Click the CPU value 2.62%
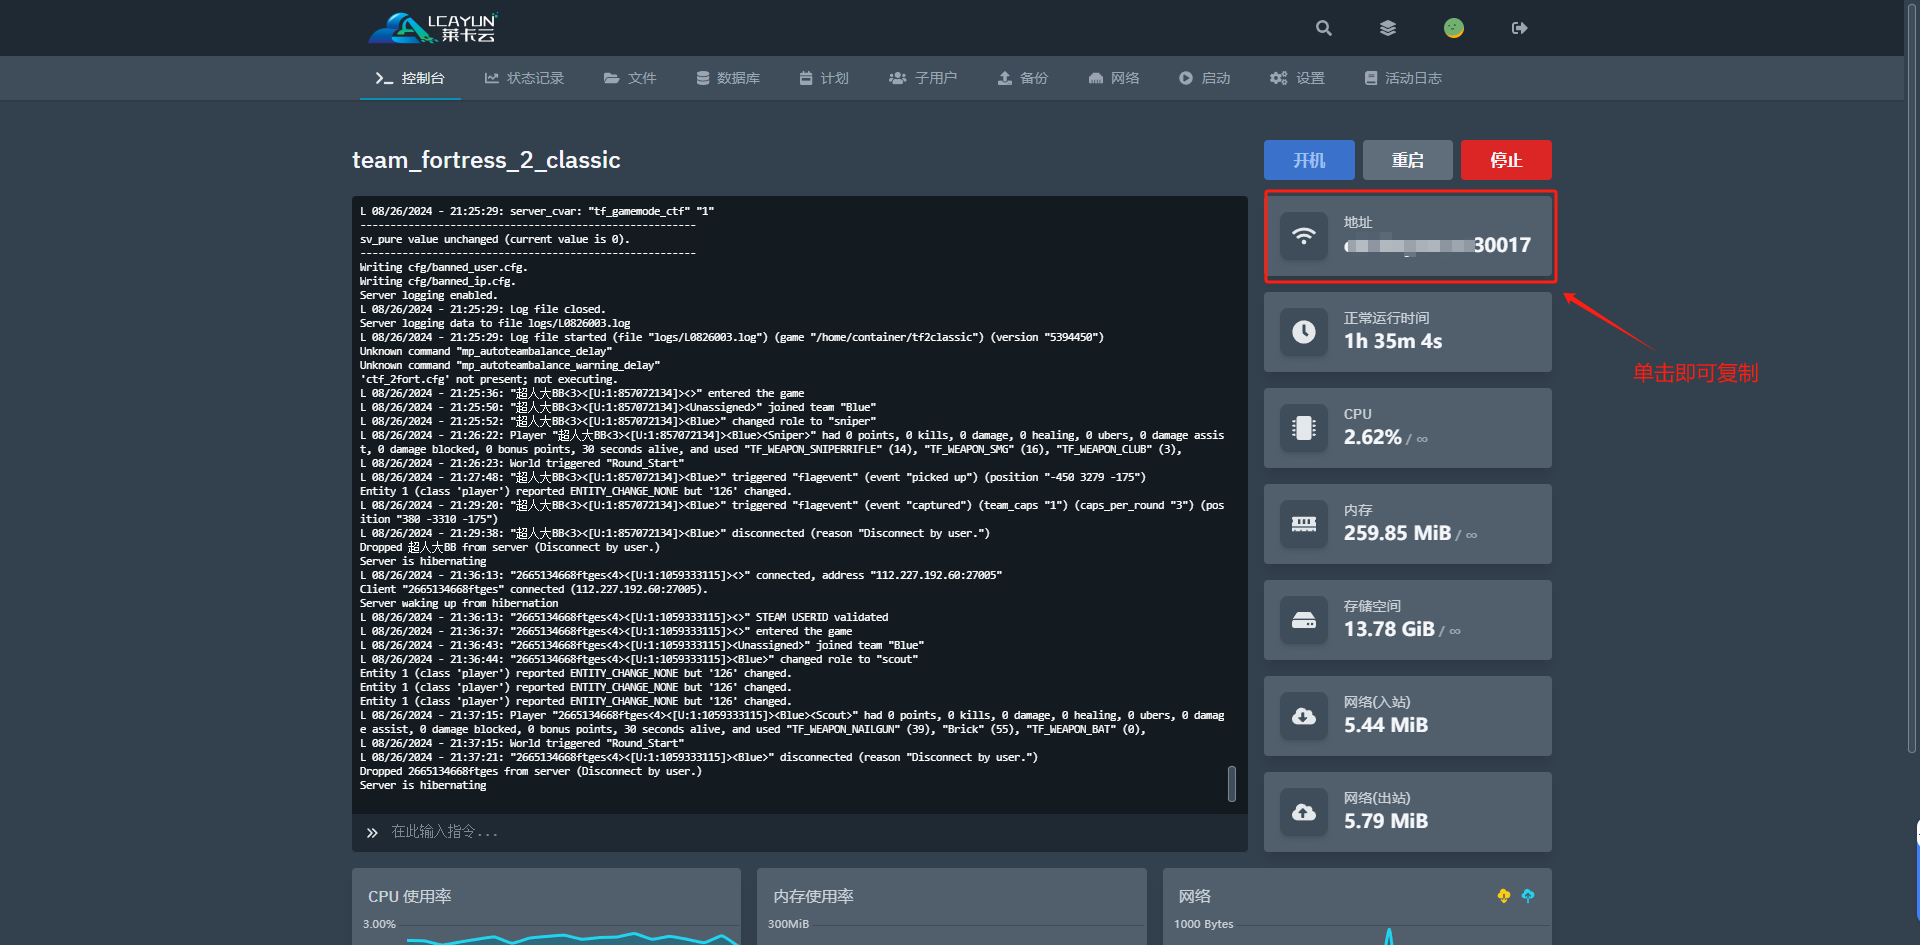1920x945 pixels. point(1372,437)
